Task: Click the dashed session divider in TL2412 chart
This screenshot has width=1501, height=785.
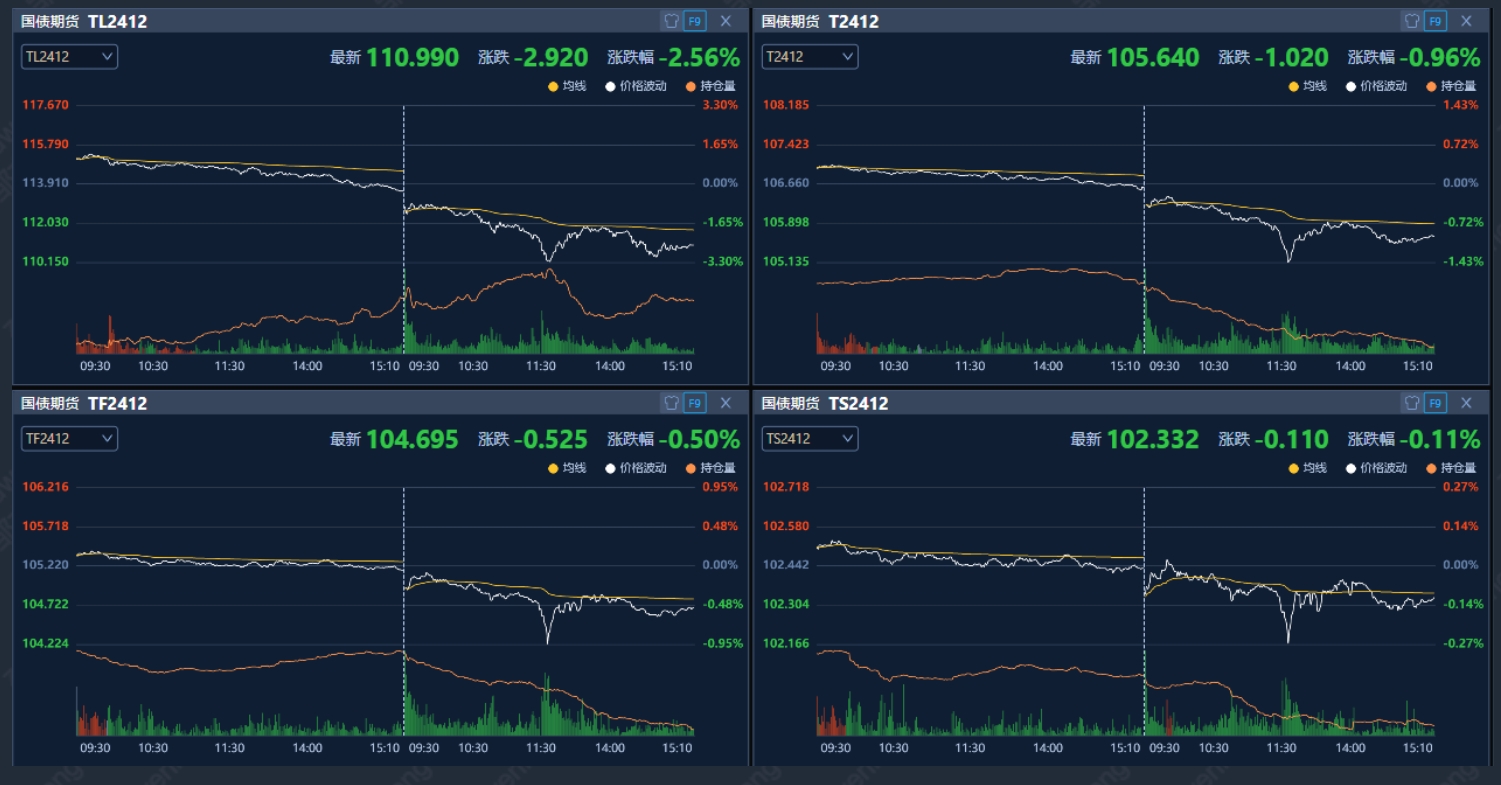Action: point(403,230)
